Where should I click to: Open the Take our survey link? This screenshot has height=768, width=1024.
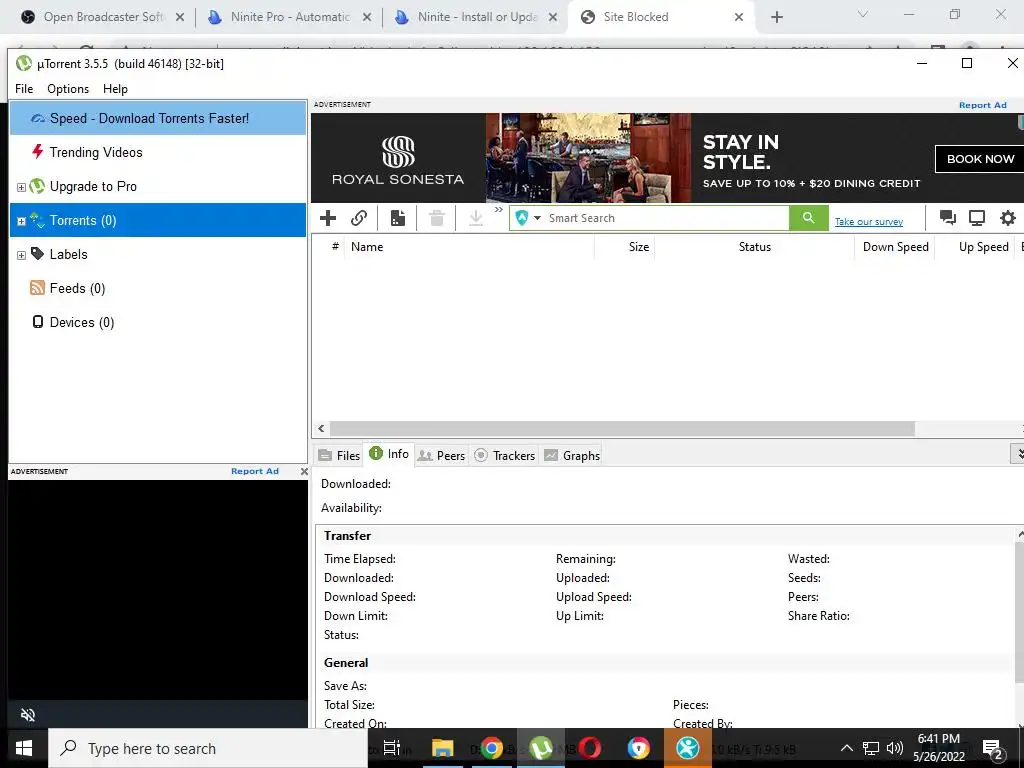point(869,222)
